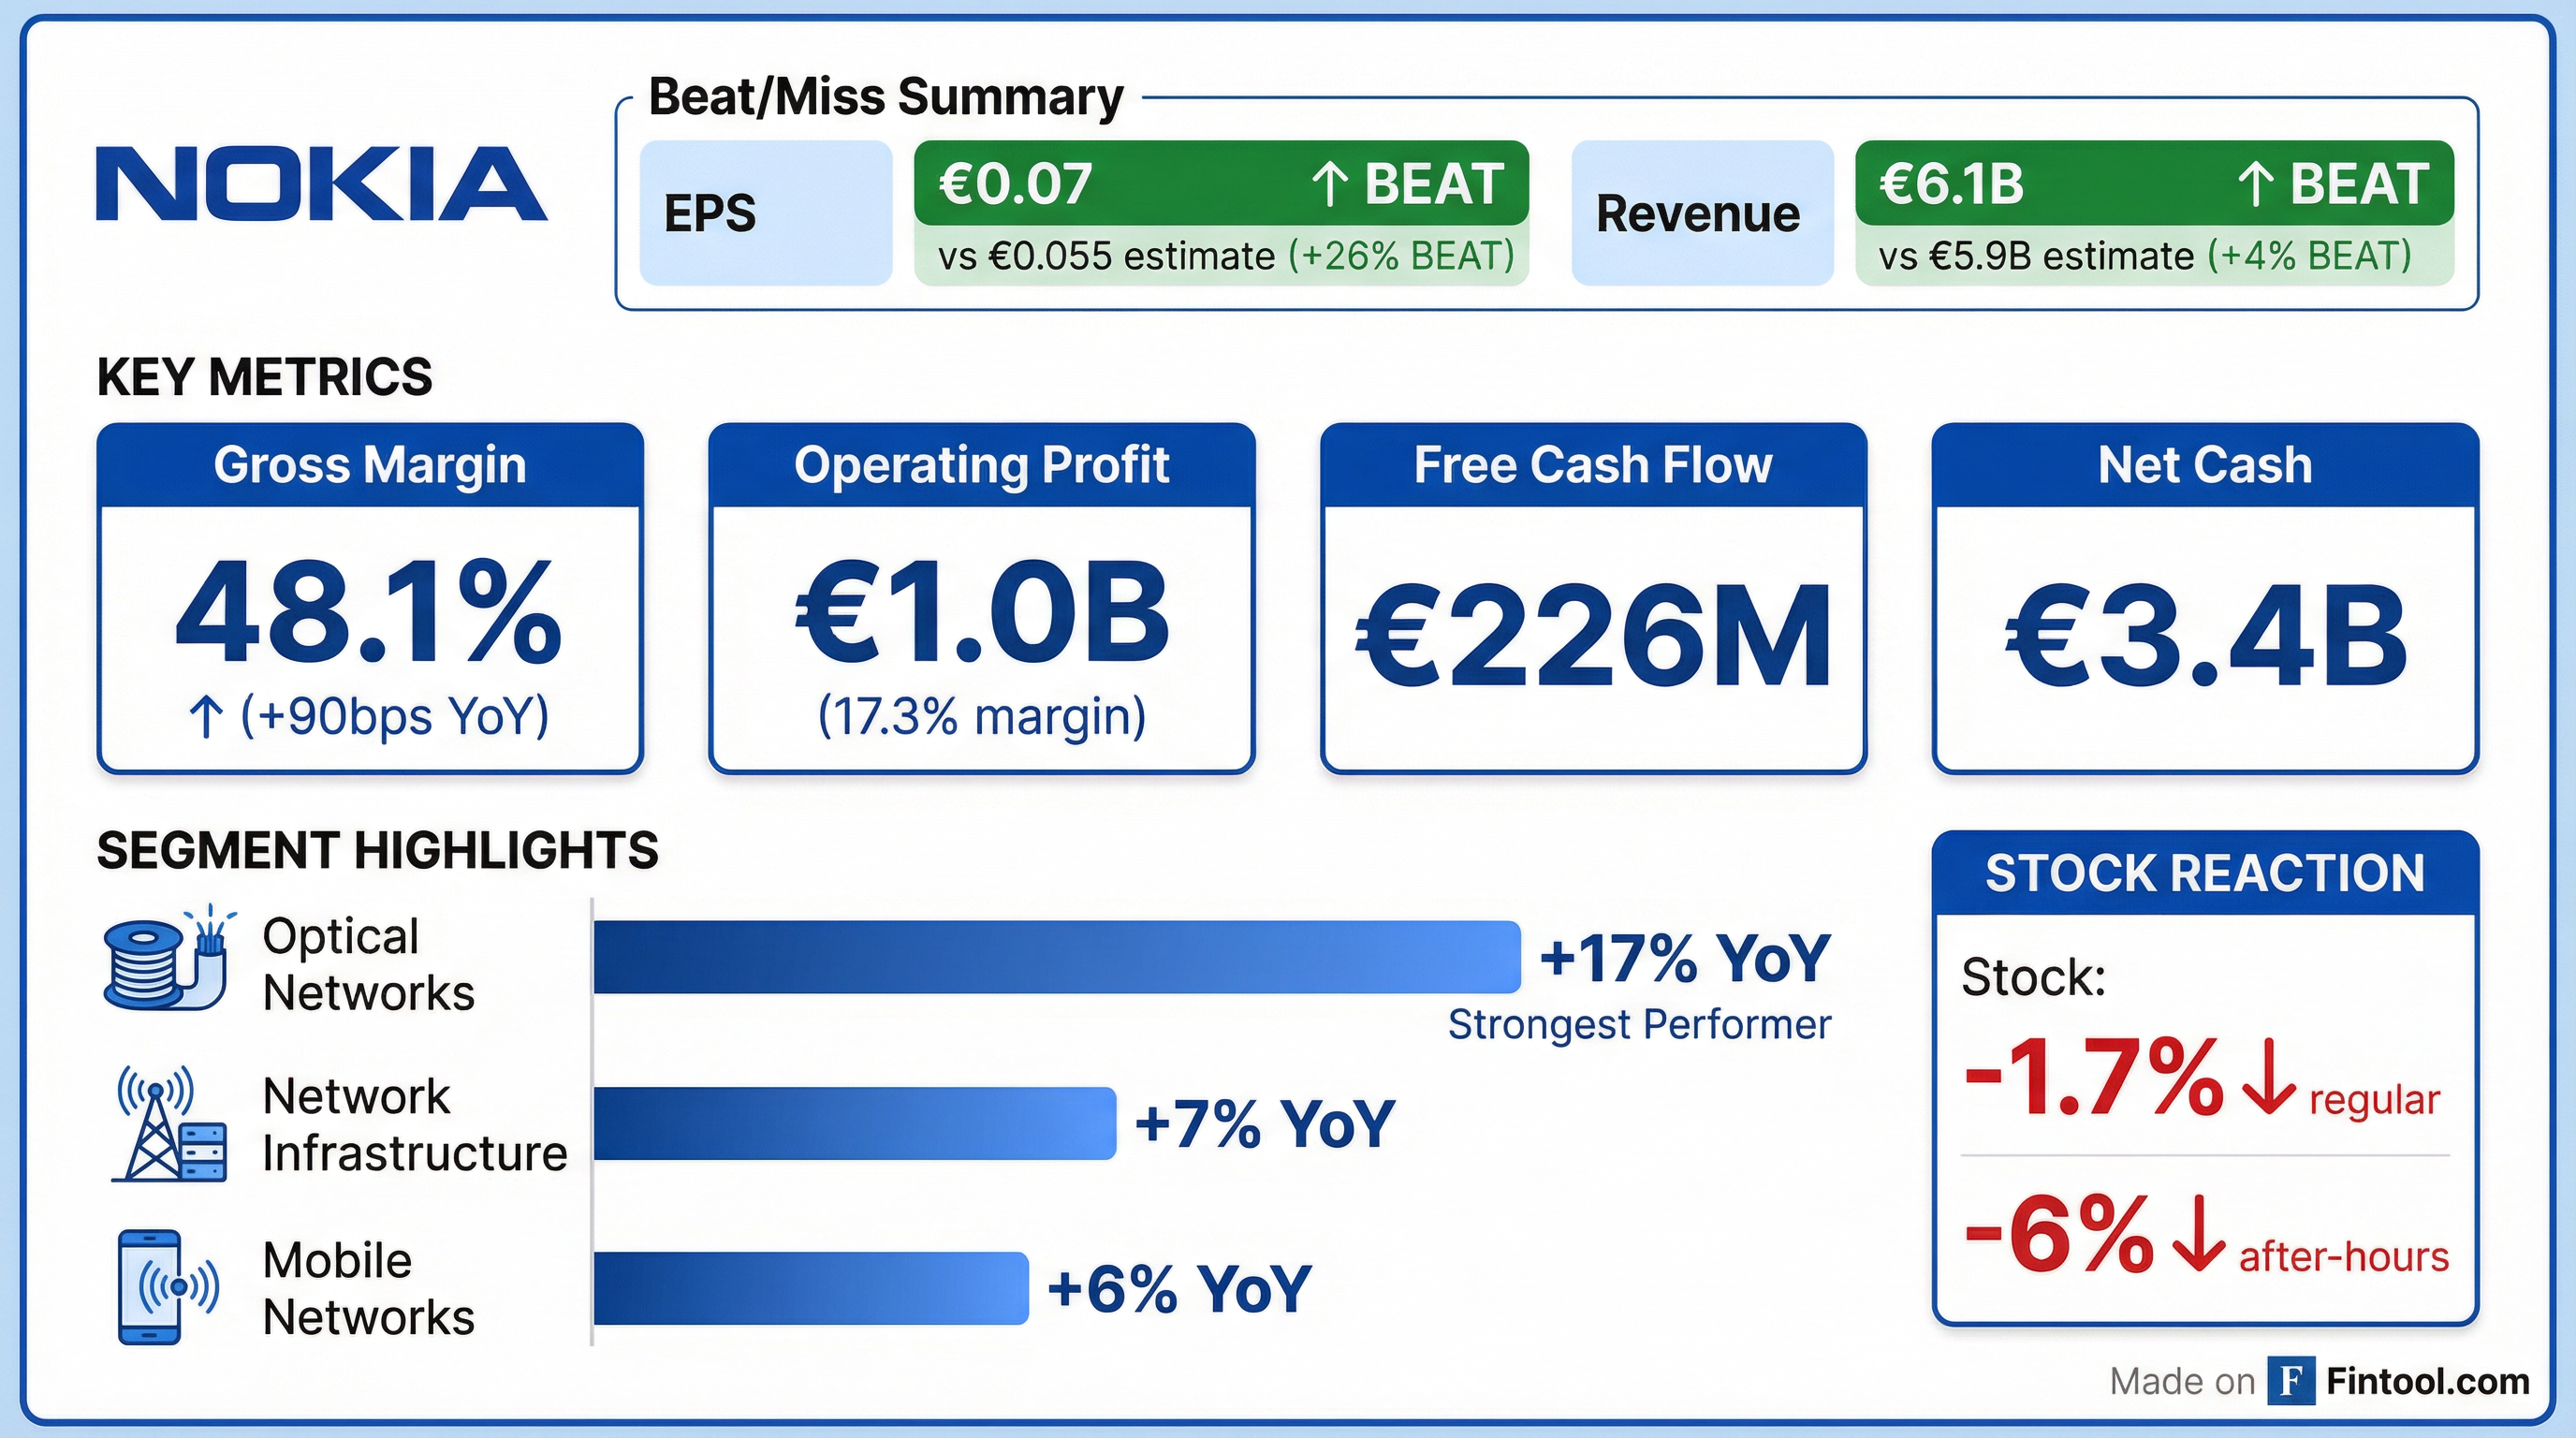Click the red down arrow beside -6%
The height and width of the screenshot is (1438, 2576).
point(2199,1235)
